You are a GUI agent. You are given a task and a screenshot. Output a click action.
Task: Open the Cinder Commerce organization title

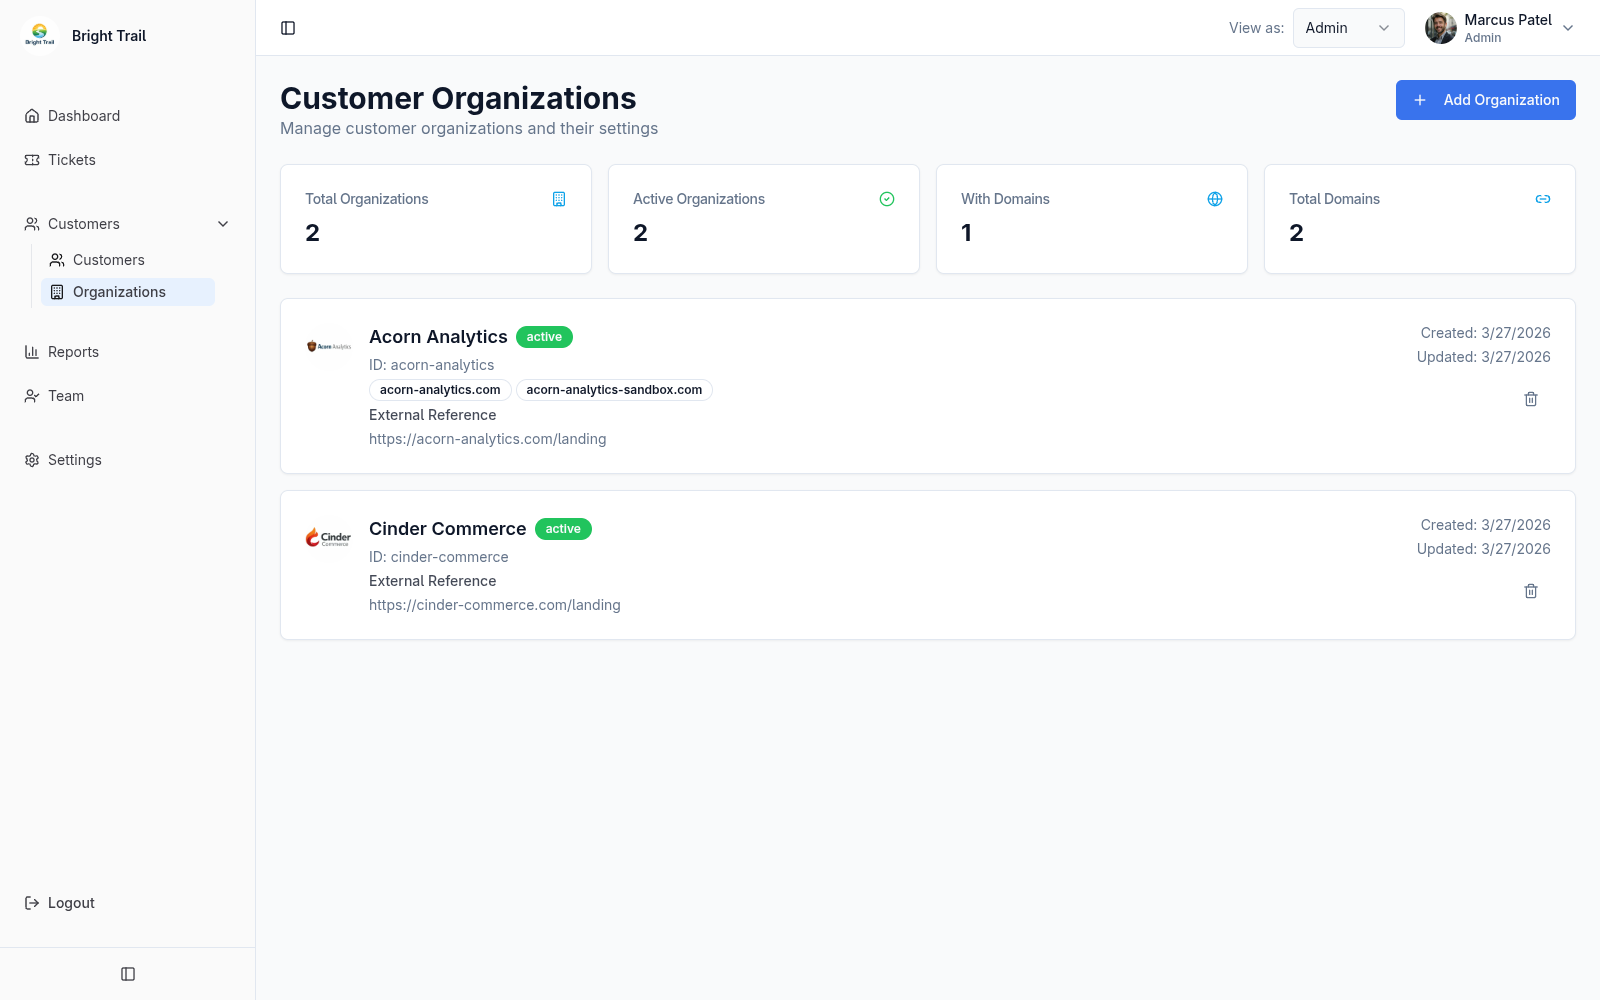[x=447, y=529]
